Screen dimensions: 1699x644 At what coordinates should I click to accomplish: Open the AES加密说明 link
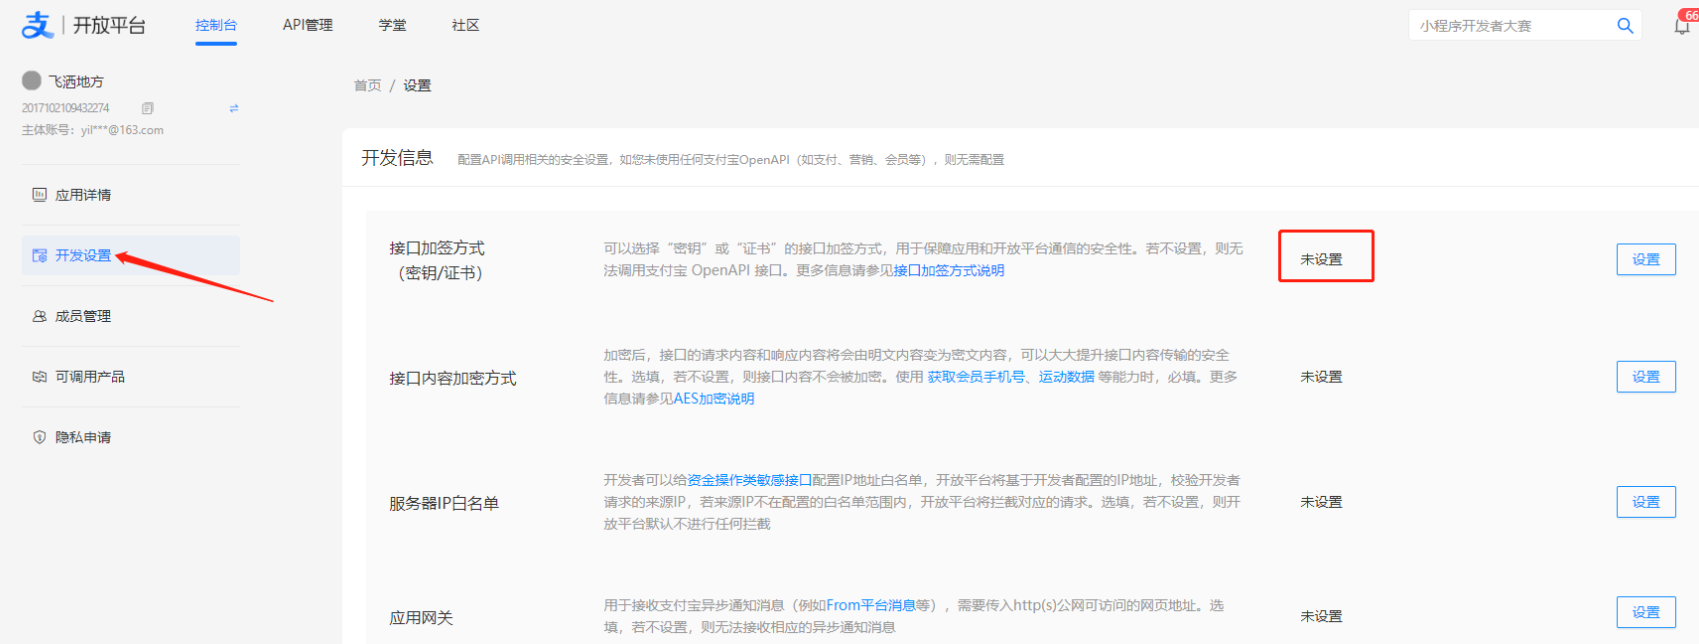click(x=714, y=399)
